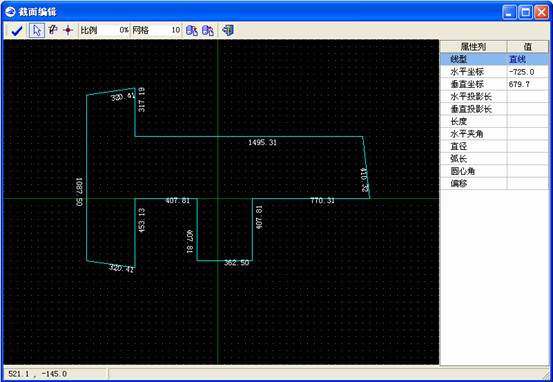Maximize the 截面编辑 window
553x382 pixels.
point(525,12)
